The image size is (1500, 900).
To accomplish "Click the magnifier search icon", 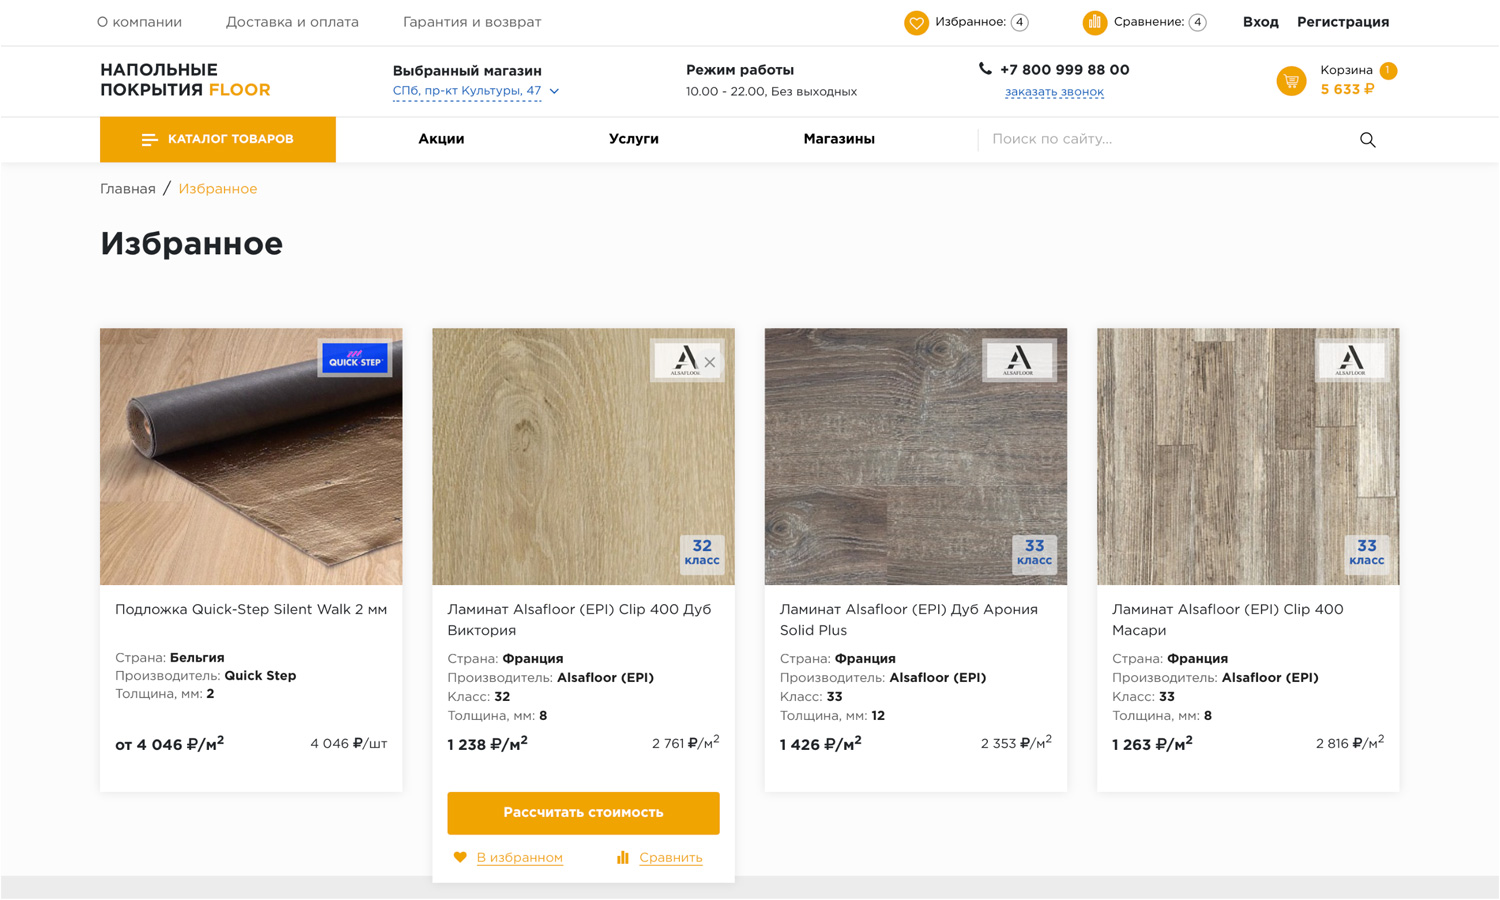I will point(1367,140).
